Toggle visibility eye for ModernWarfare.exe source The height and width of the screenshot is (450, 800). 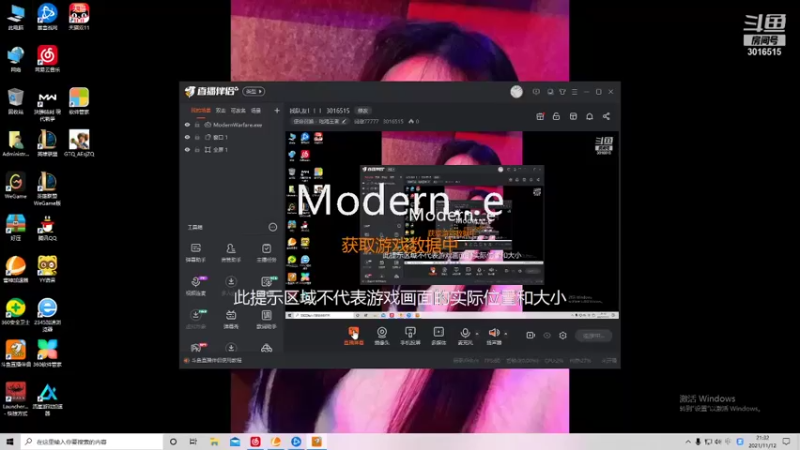pyautogui.click(x=187, y=124)
